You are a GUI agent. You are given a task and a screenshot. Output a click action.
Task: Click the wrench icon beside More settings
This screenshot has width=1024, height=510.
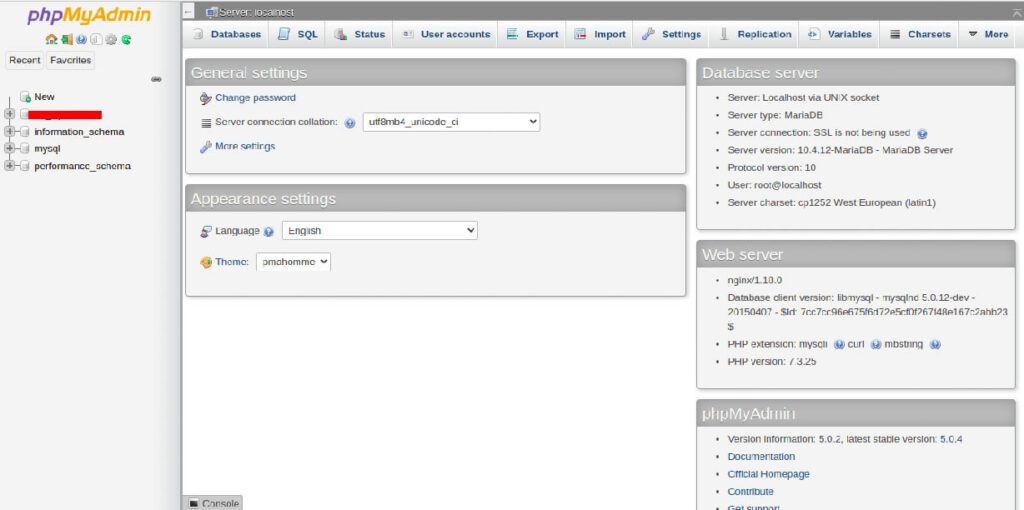pyautogui.click(x=206, y=147)
